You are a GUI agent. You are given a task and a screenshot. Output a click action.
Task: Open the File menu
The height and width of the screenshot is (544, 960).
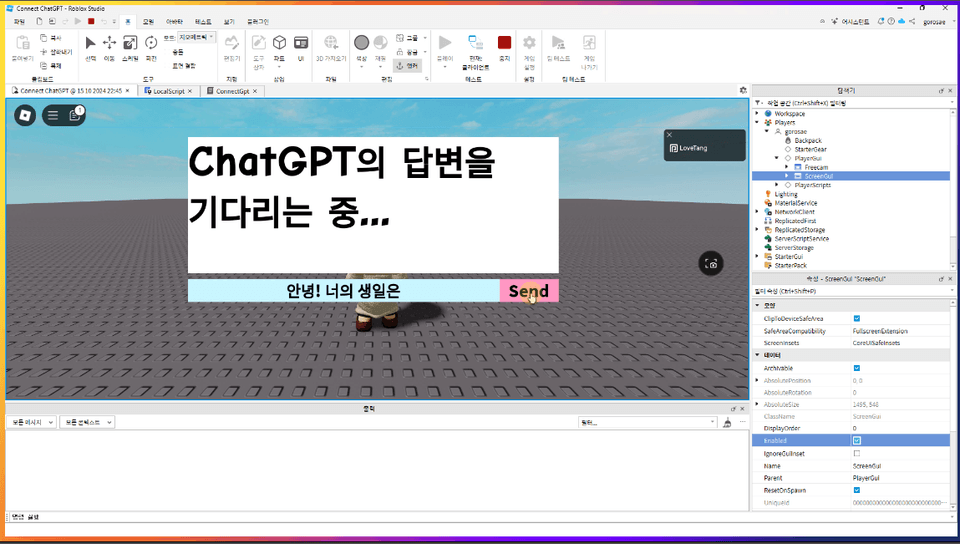pos(19,21)
